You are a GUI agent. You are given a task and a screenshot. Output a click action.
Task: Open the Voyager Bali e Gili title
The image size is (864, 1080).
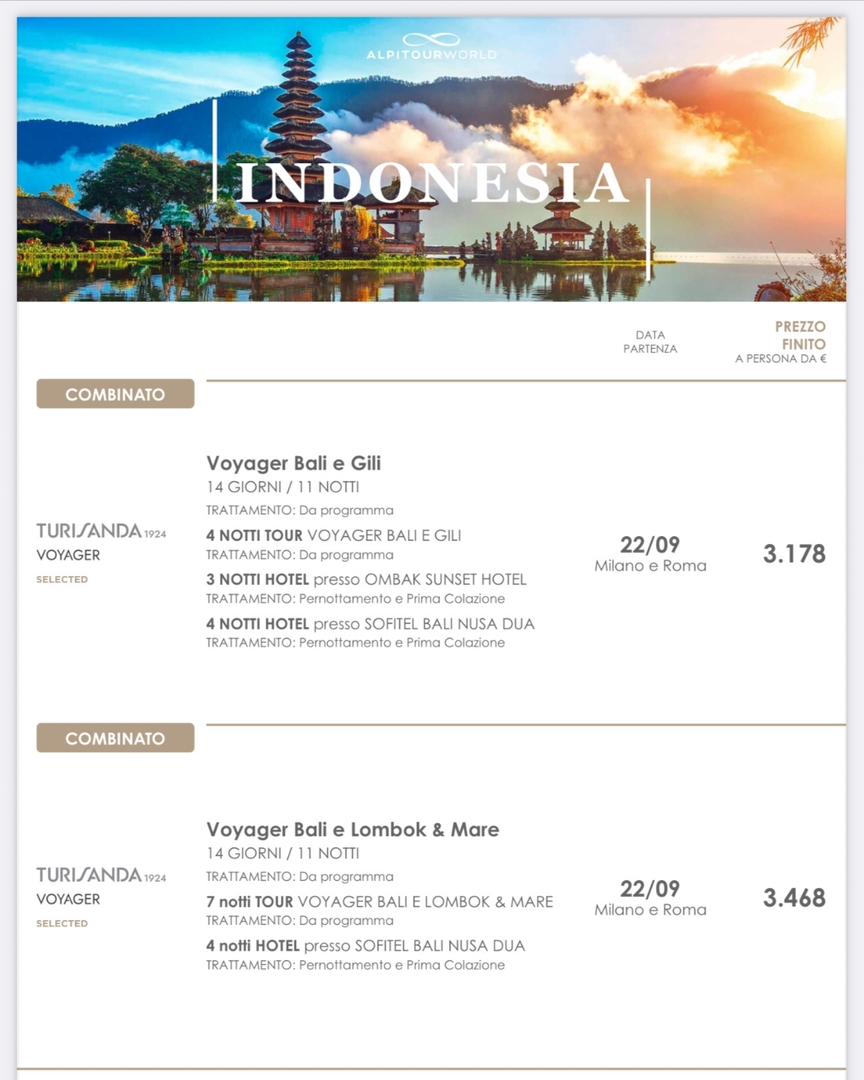point(294,463)
